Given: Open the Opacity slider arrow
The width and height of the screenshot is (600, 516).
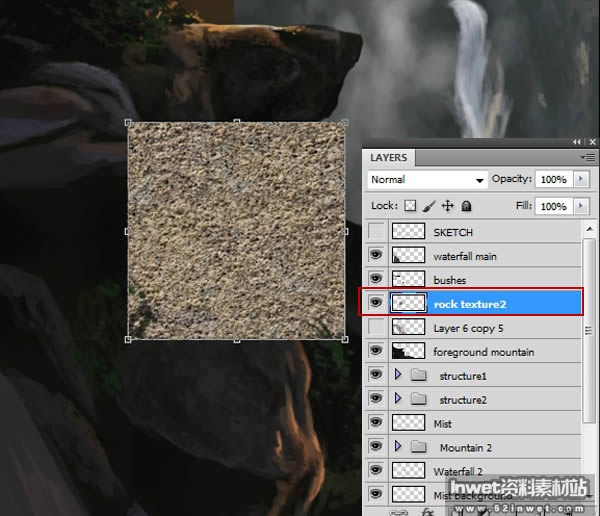Looking at the screenshot, I should 581,179.
